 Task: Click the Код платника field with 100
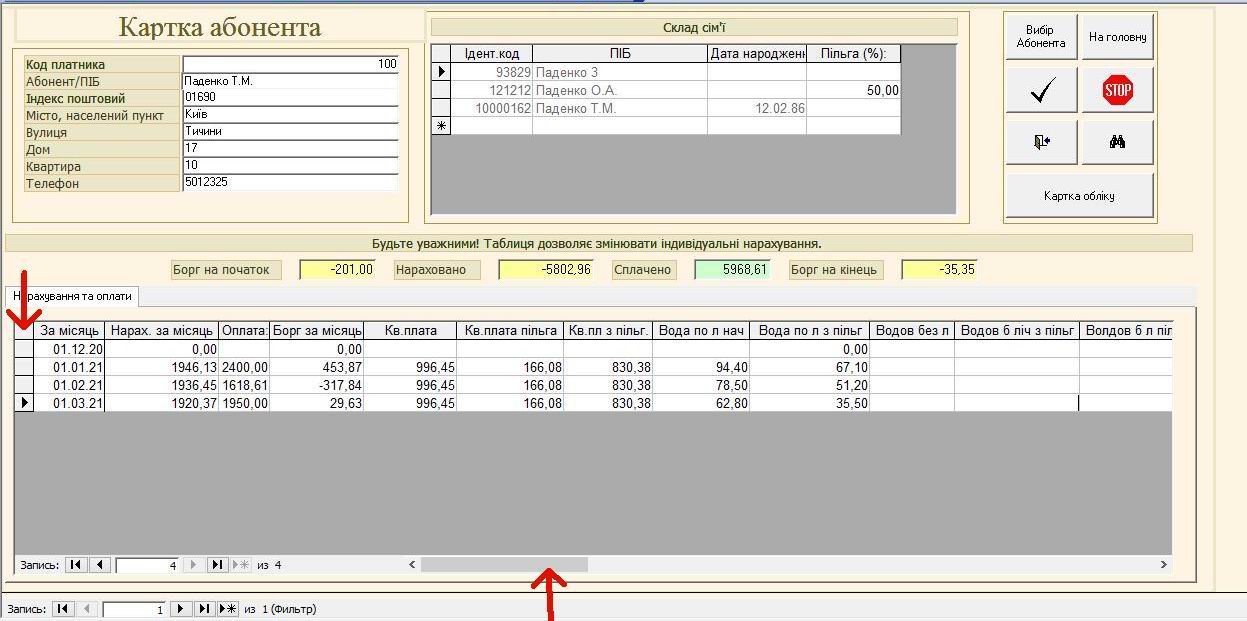pyautogui.click(x=290, y=64)
